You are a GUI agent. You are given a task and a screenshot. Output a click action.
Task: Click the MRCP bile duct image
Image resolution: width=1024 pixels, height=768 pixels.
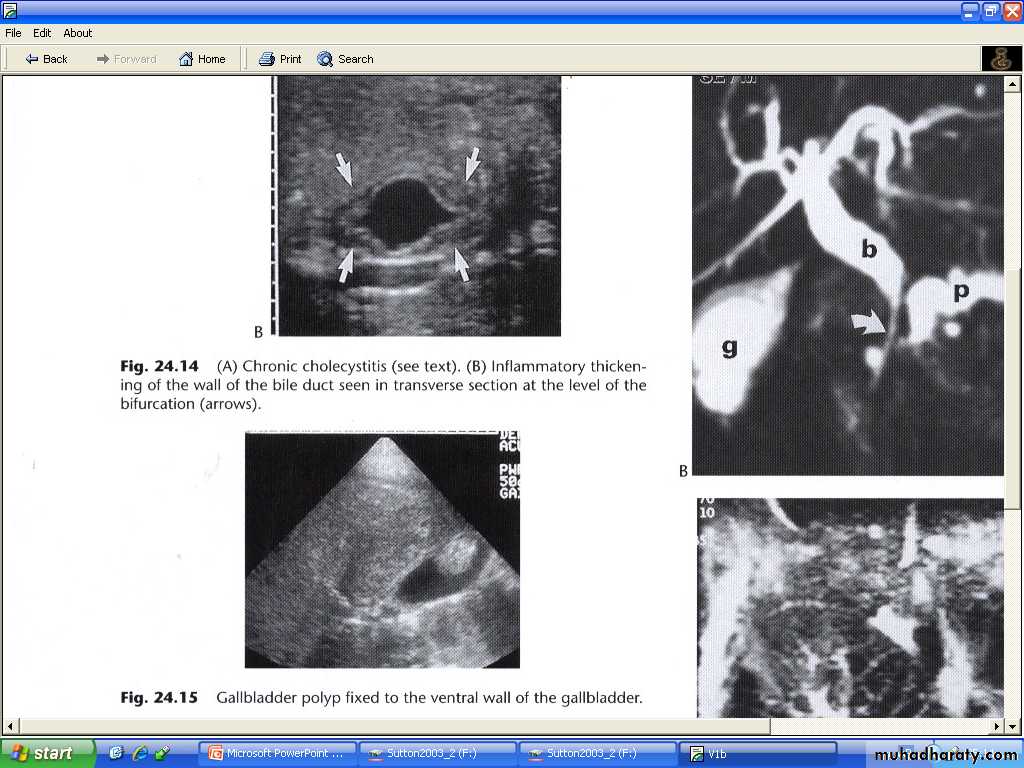click(x=847, y=275)
